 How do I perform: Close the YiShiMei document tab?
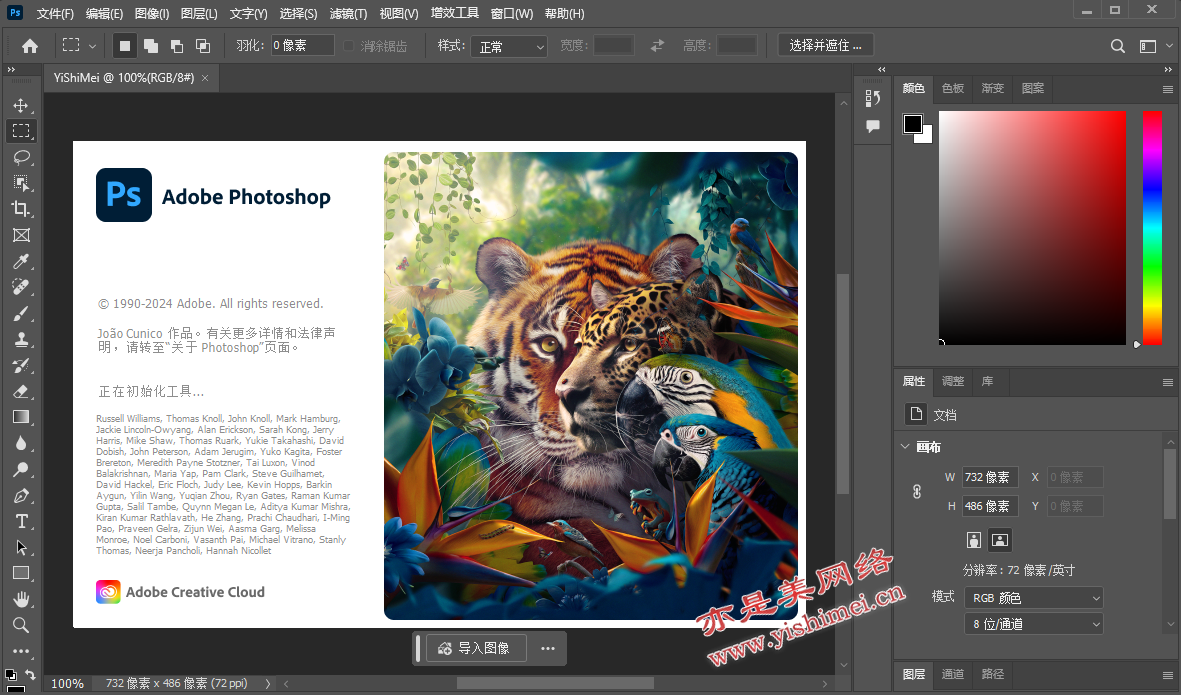[205, 78]
